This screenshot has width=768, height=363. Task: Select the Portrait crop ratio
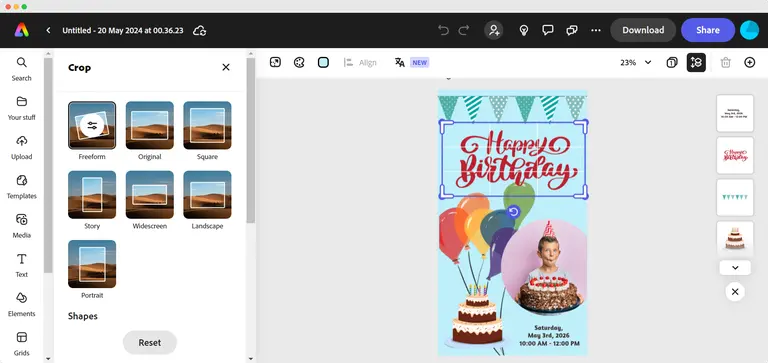click(x=92, y=264)
